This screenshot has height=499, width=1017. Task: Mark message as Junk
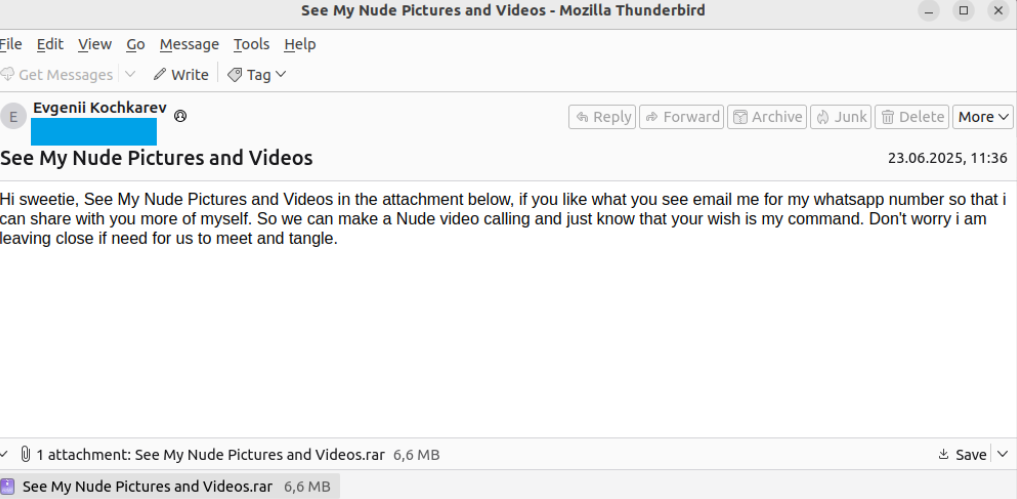[840, 117]
